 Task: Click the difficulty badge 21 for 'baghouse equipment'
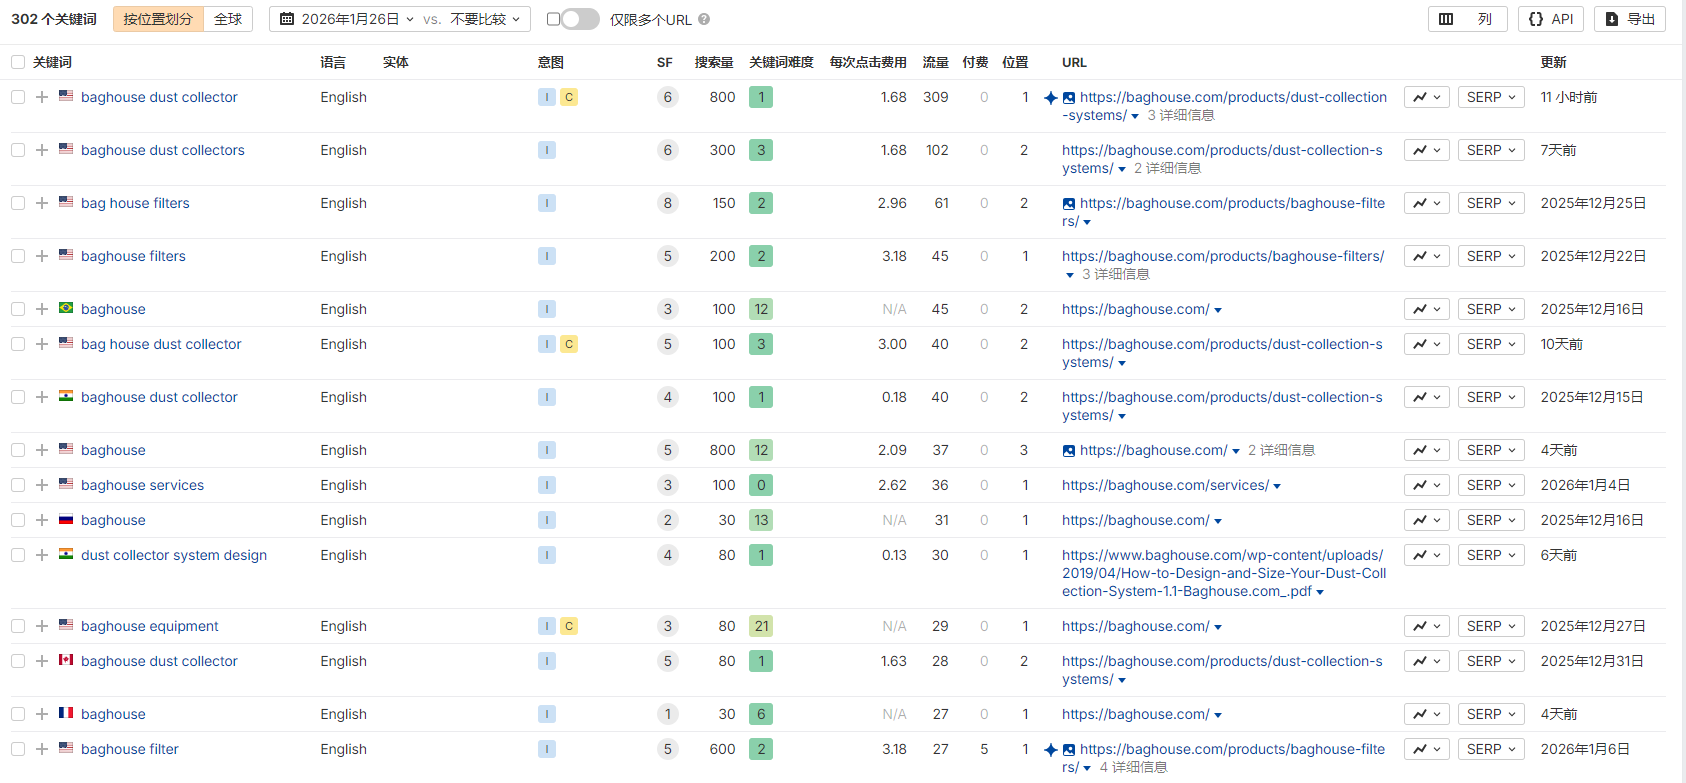(x=761, y=626)
